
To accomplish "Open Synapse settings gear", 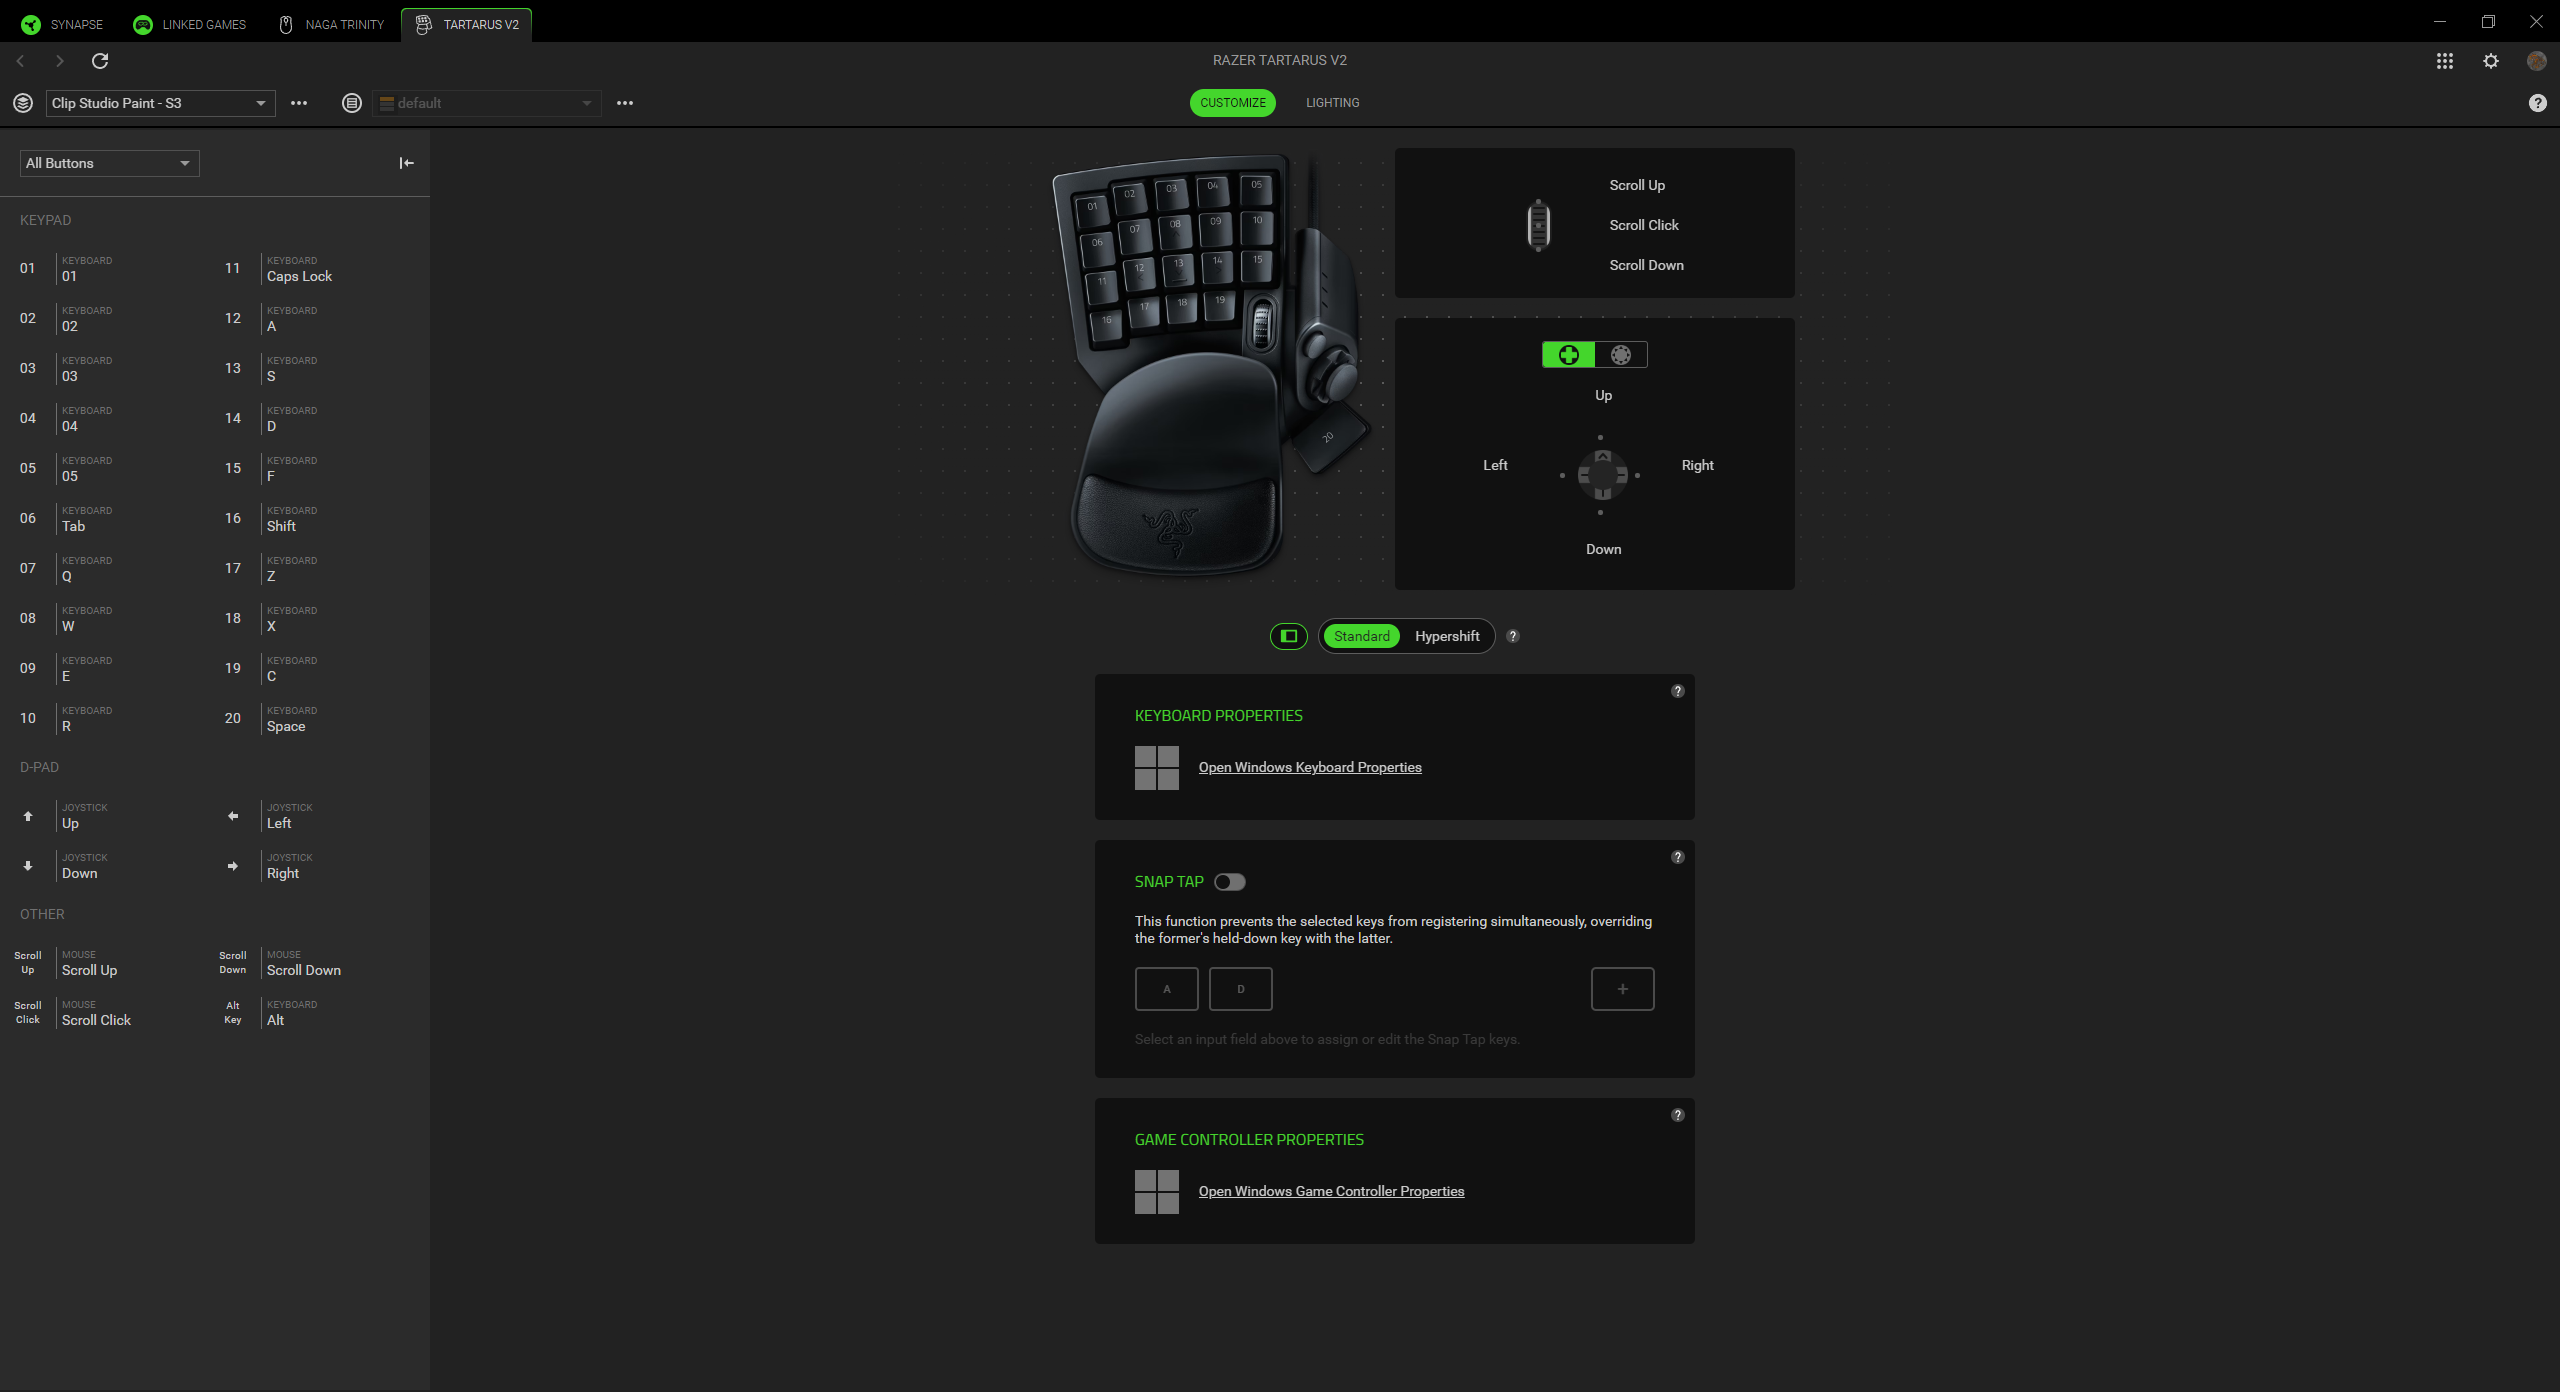I will pos(2491,61).
